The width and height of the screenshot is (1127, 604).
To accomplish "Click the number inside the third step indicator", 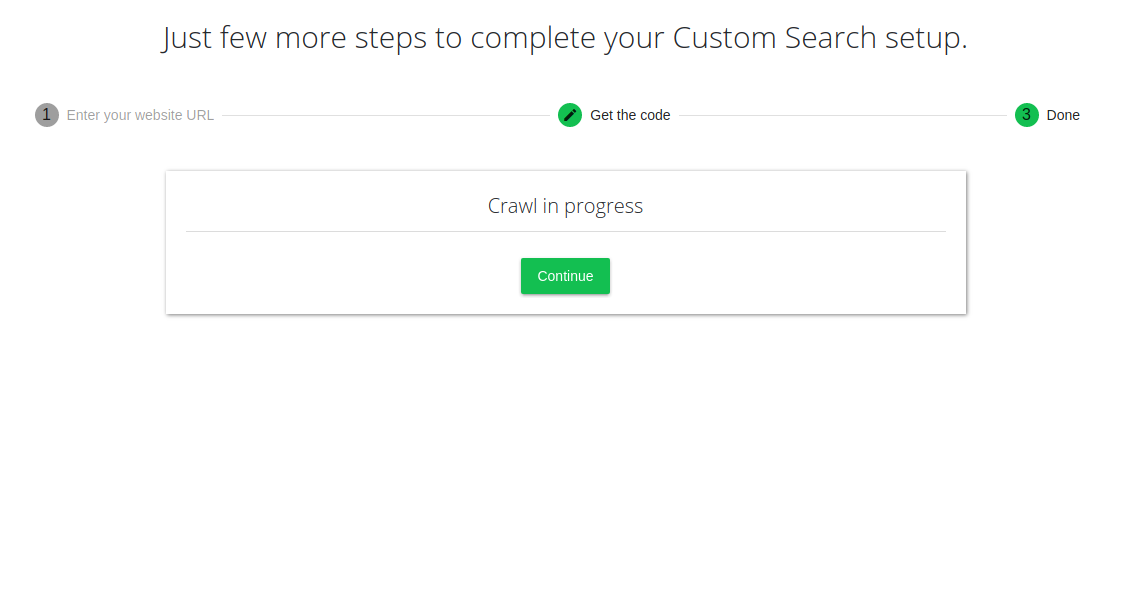I will click(x=1025, y=115).
